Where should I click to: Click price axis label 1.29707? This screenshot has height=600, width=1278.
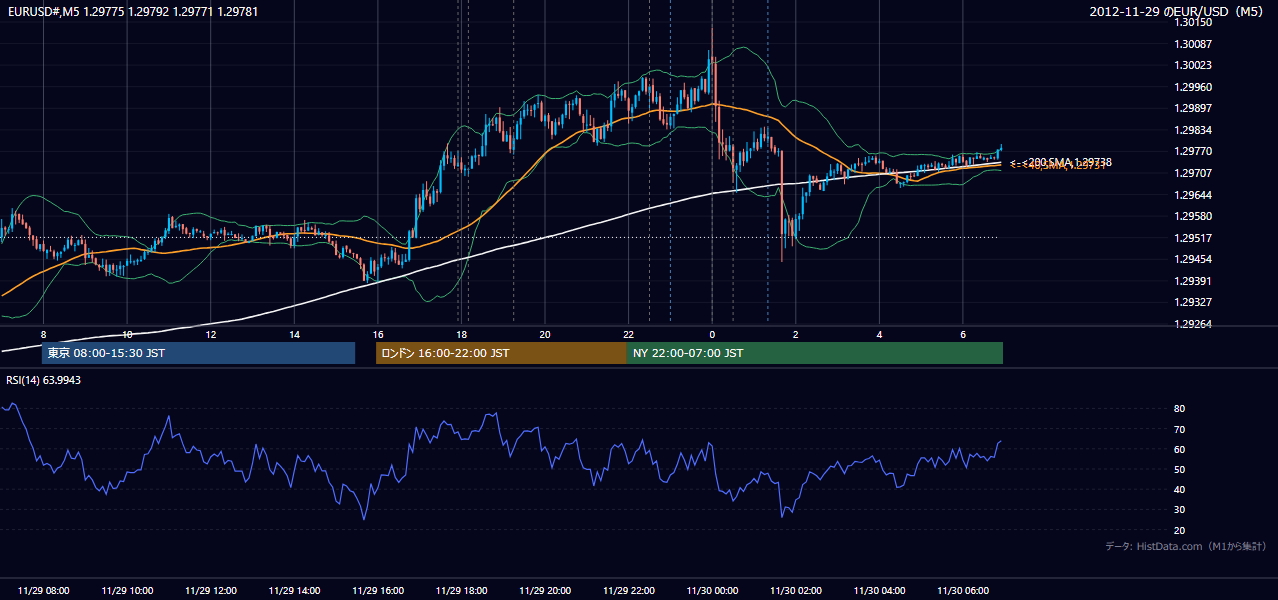1193,173
